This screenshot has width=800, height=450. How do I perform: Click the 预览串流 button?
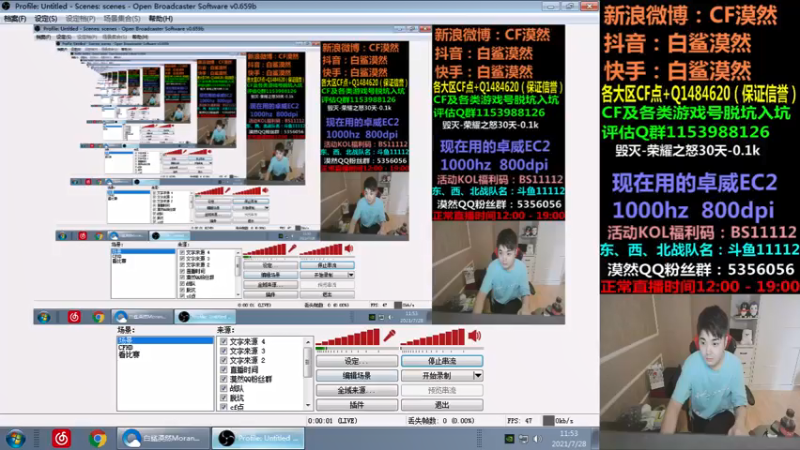442,390
